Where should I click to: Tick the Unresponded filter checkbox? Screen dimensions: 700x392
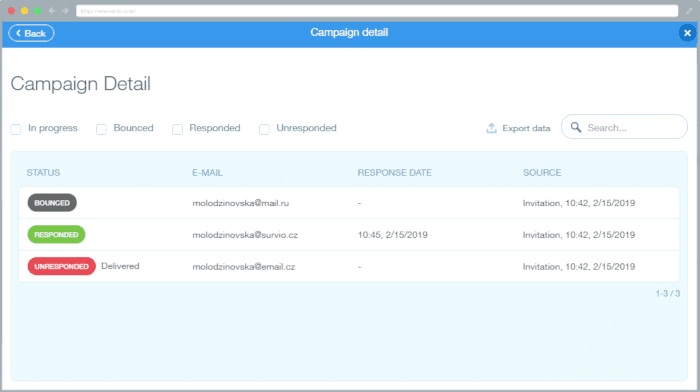tap(264, 129)
